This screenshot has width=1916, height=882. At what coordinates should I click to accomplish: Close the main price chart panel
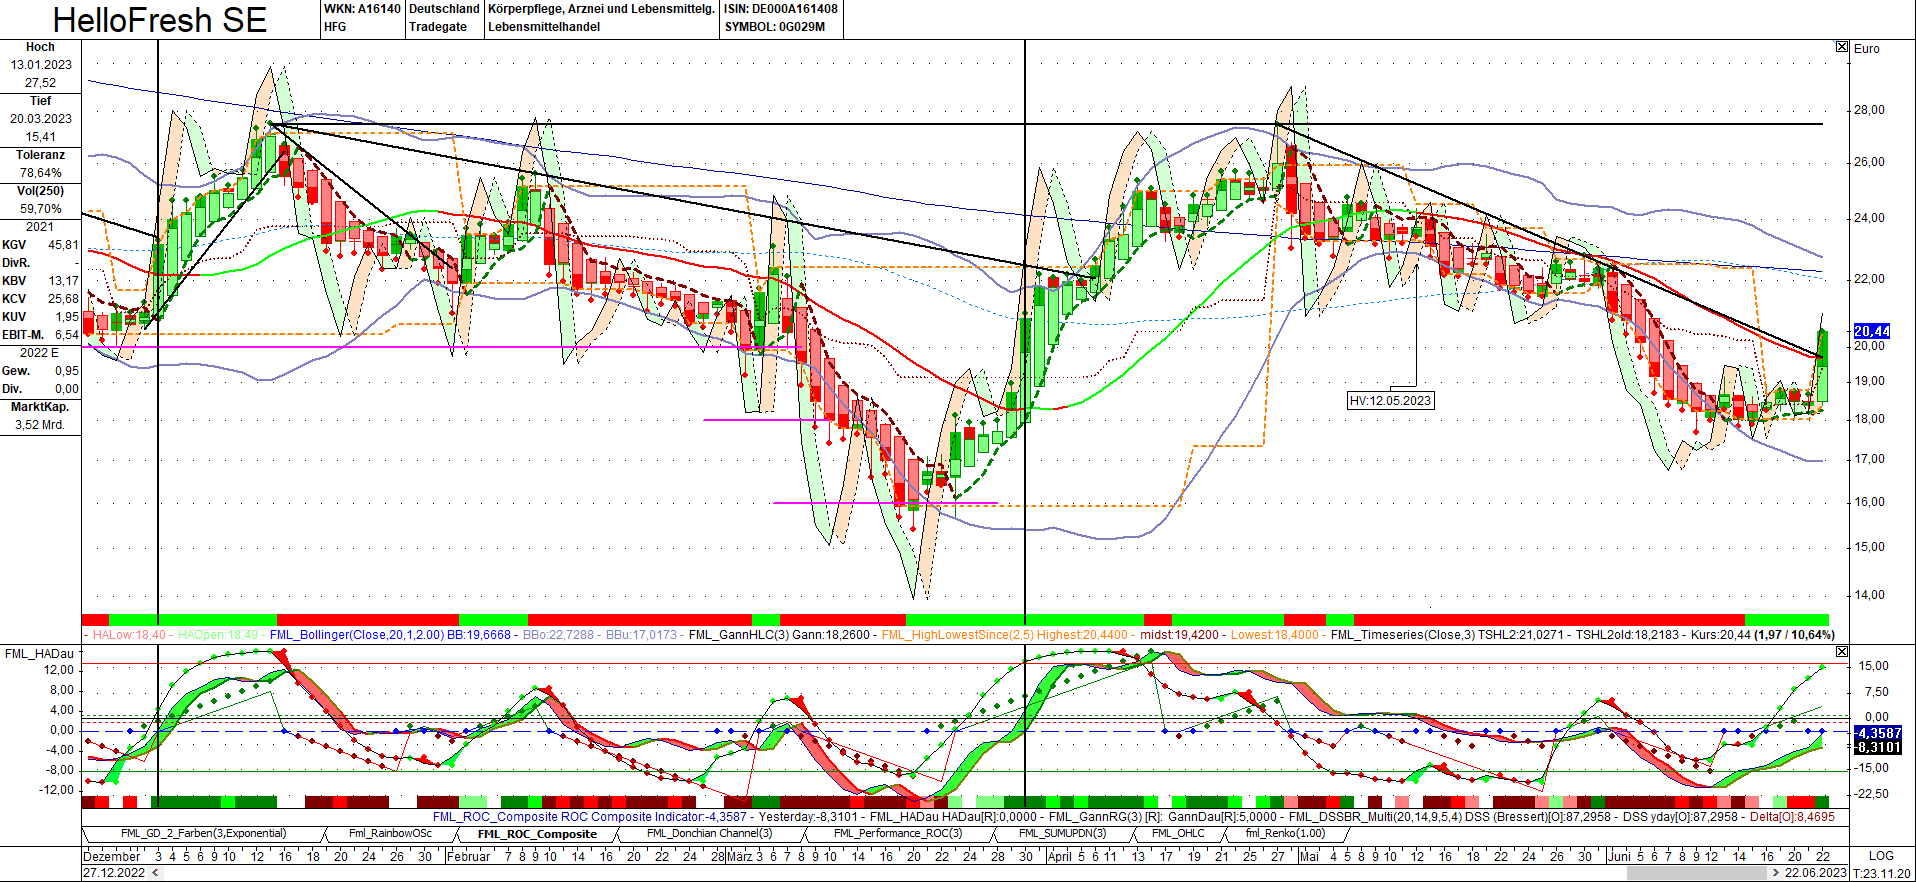pyautogui.click(x=1842, y=47)
